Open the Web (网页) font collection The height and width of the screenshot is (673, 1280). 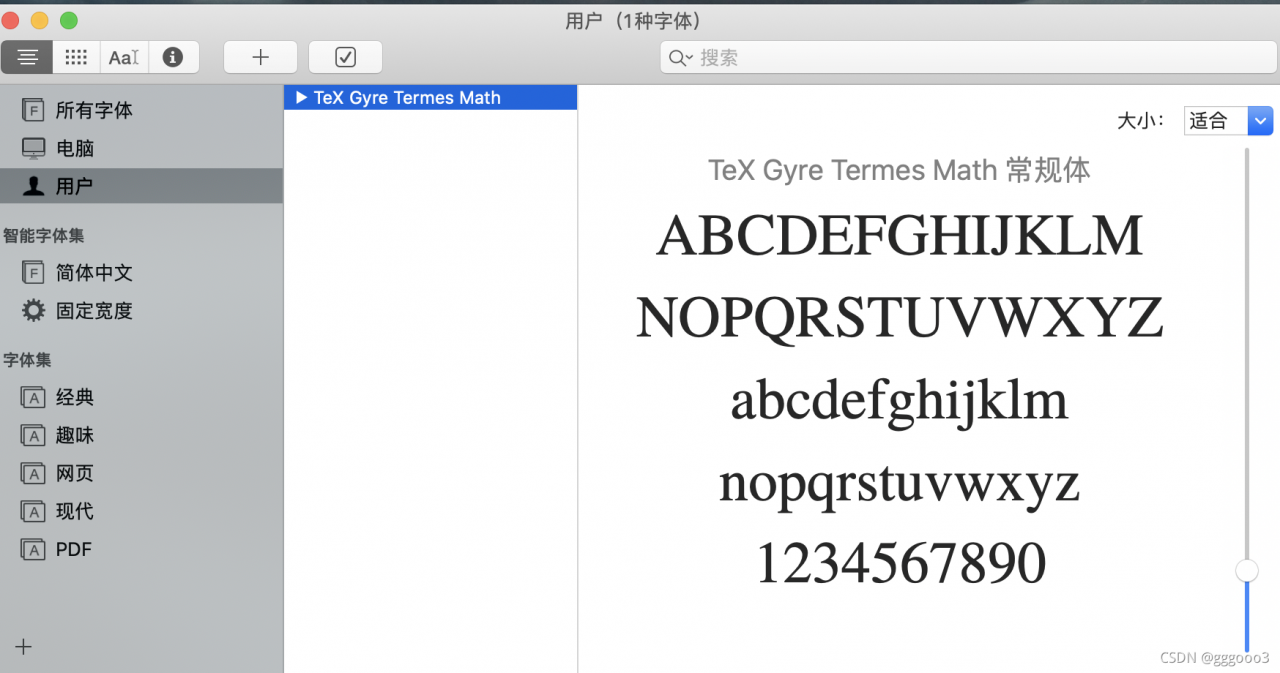pos(74,473)
